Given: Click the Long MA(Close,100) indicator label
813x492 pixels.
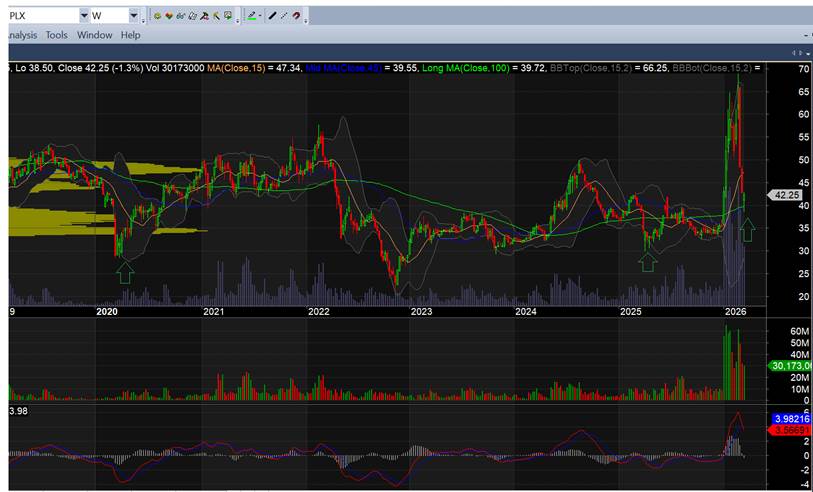Looking at the screenshot, I should coord(464,68).
